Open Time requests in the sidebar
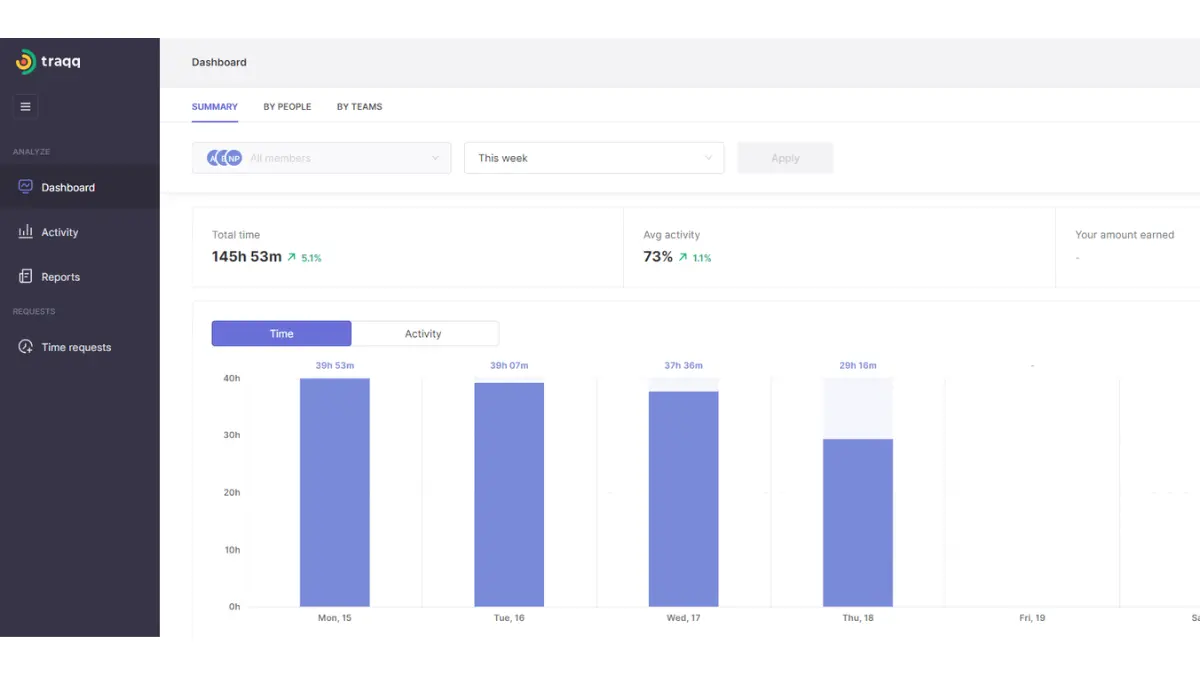Image resolution: width=1200 pixels, height=675 pixels. click(x=80, y=347)
